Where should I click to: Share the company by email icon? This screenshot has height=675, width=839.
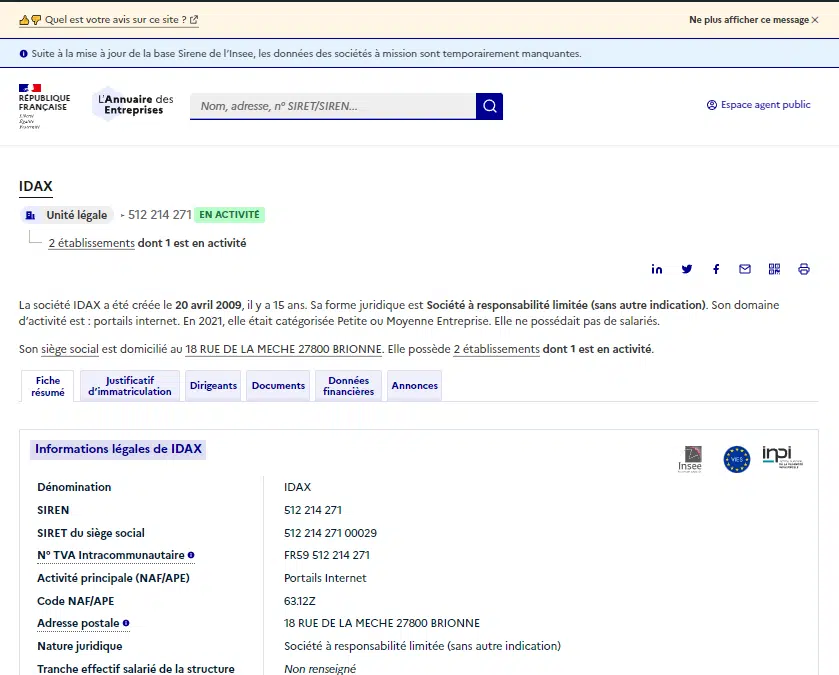point(745,269)
